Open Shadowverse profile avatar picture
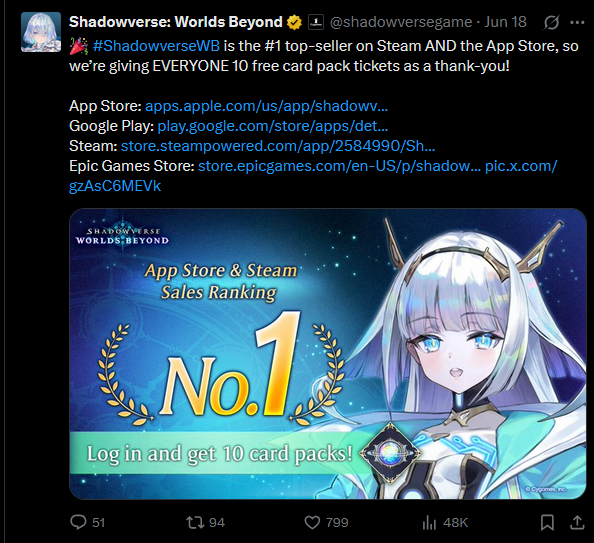Screen dimensions: 594x543 (x=41, y=32)
